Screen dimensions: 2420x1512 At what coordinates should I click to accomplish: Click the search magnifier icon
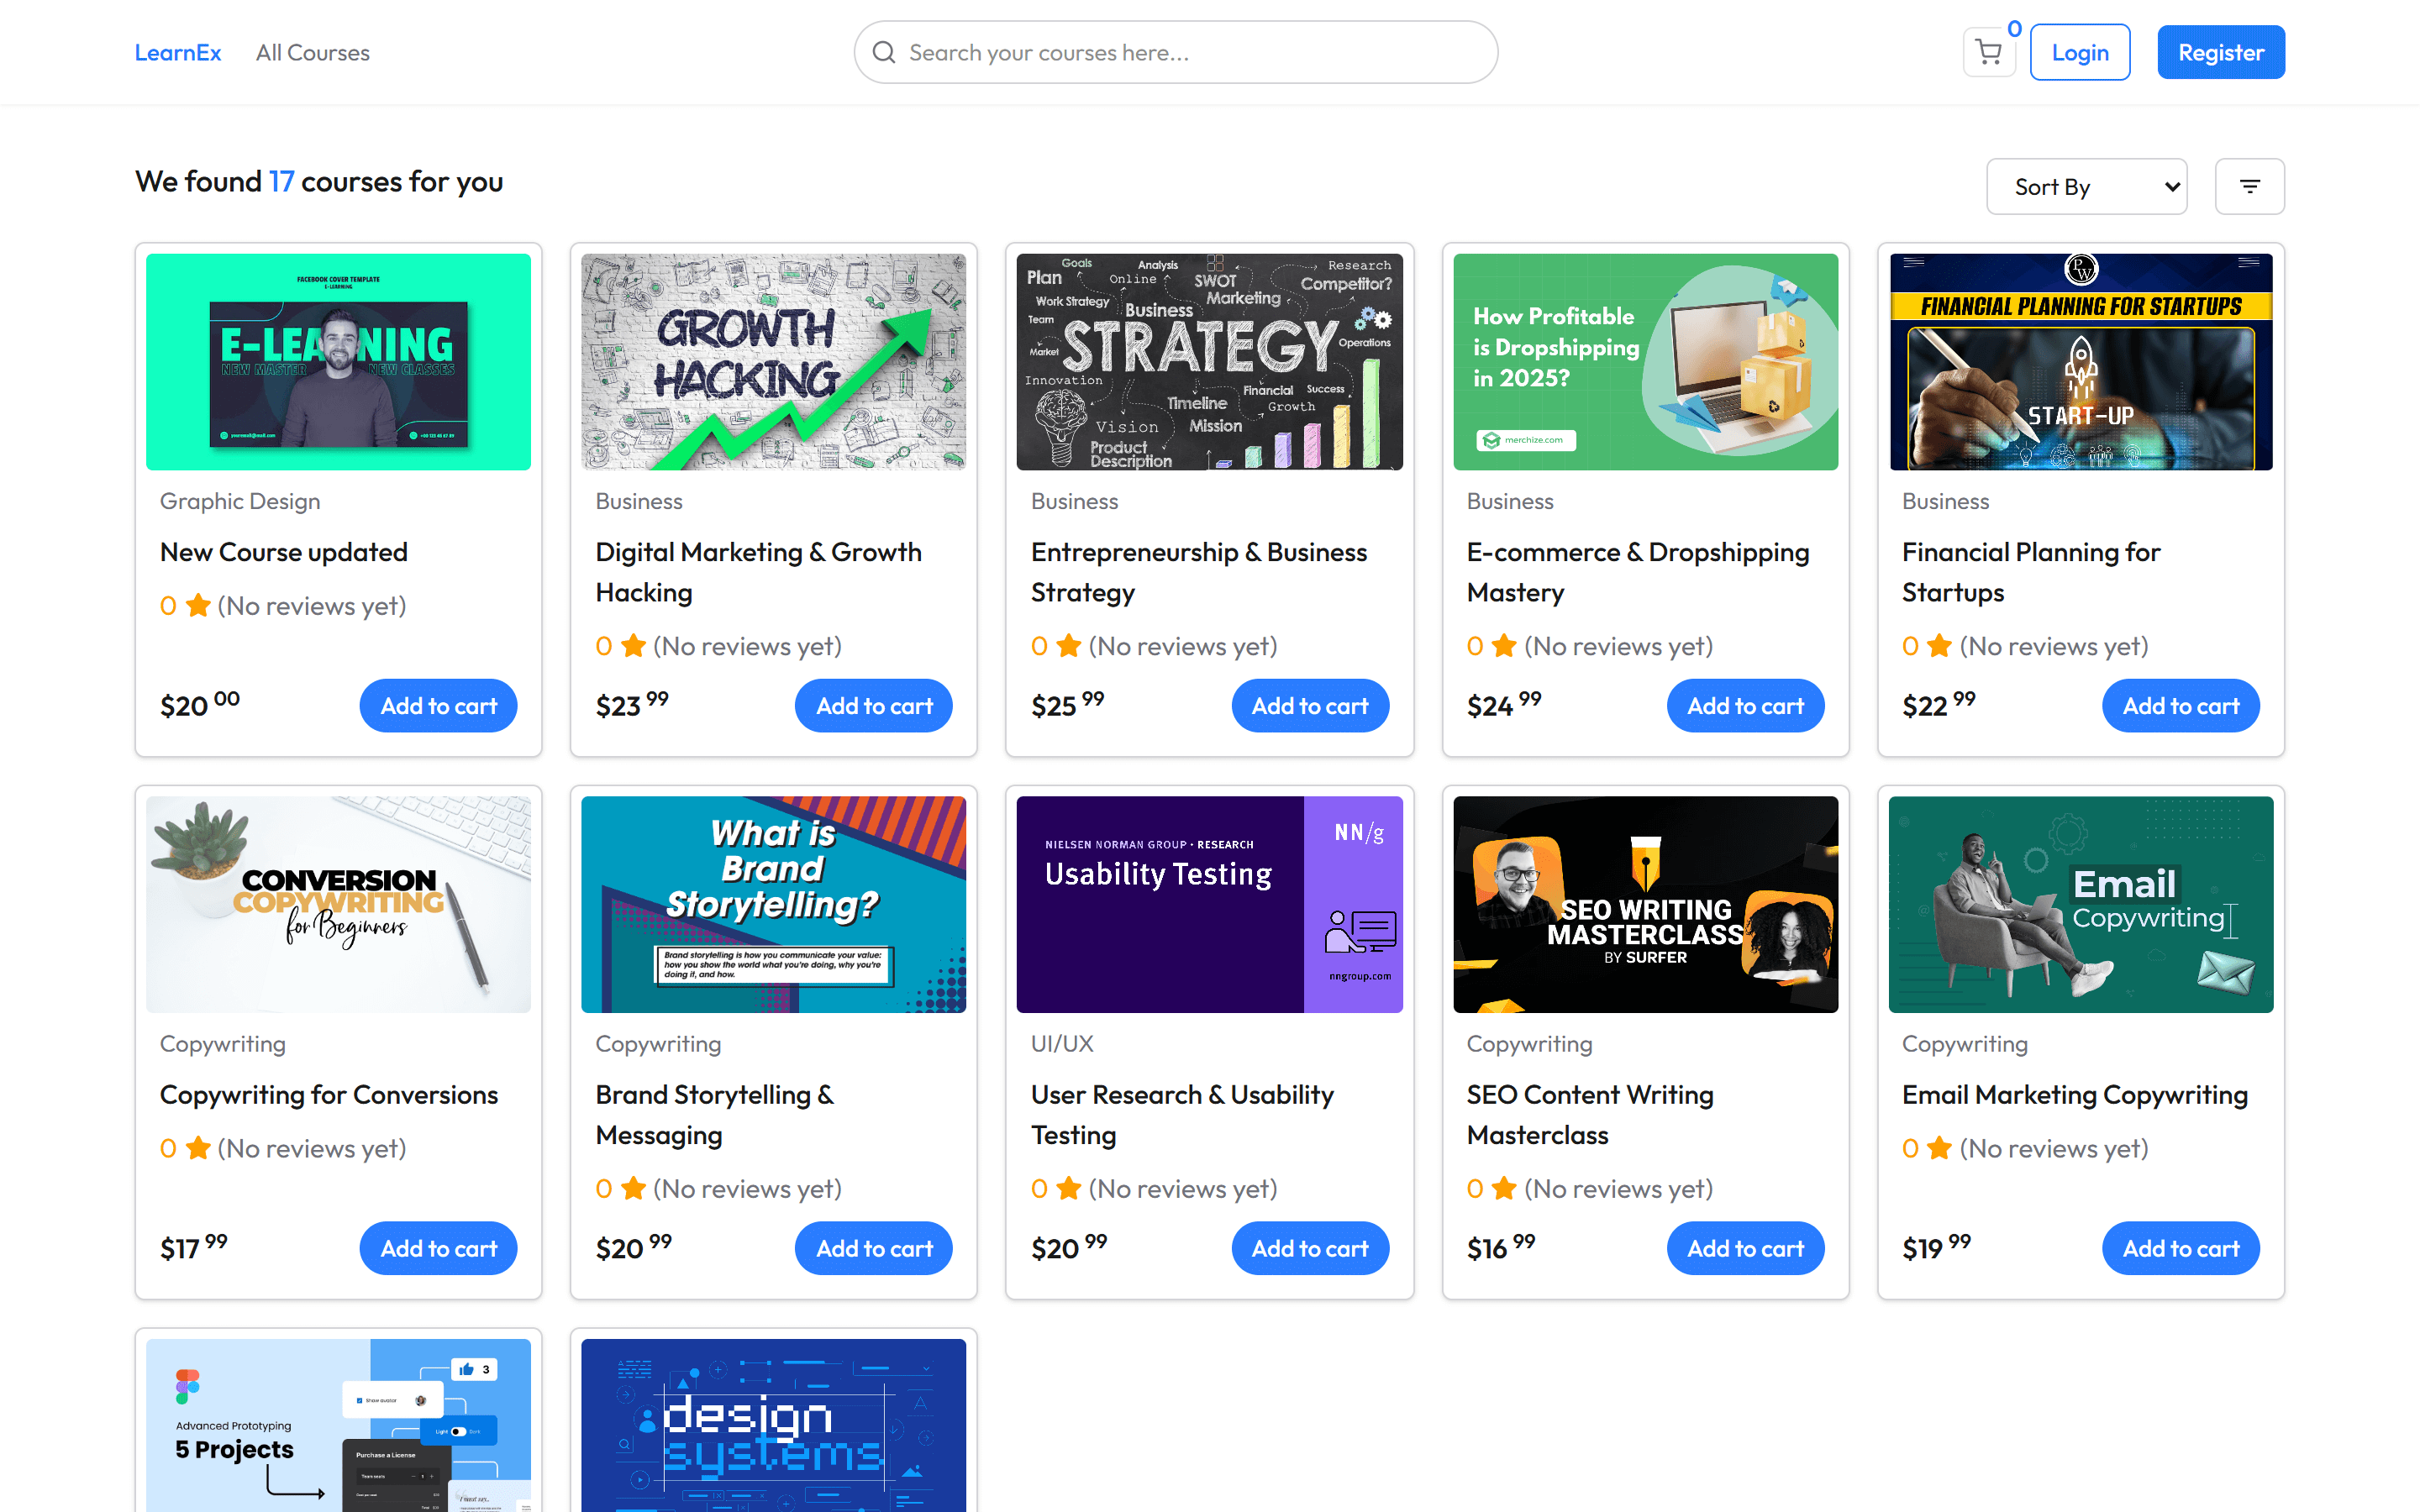884,52
